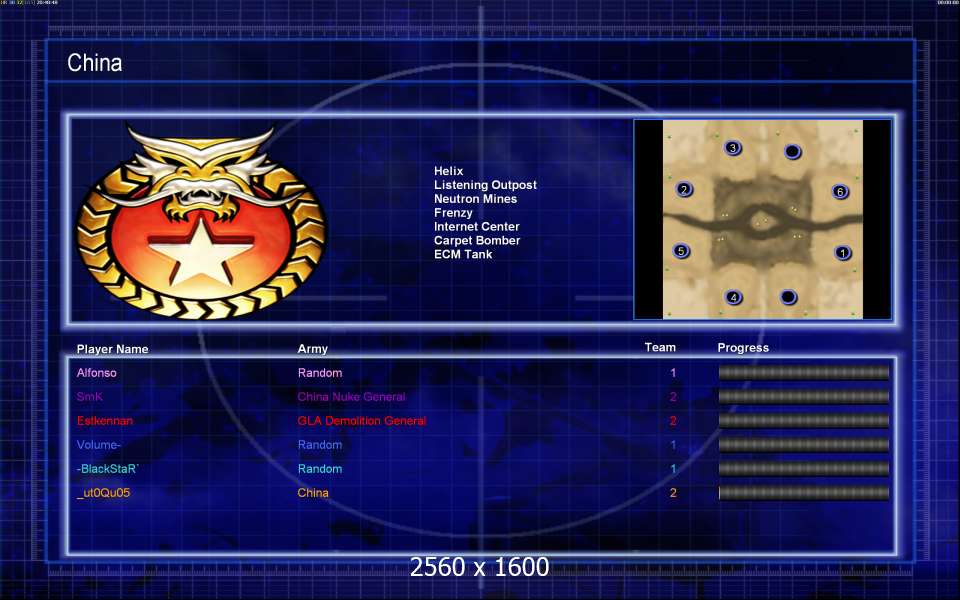Image resolution: width=960 pixels, height=600 pixels.
Task: Click -BlackStaR`'s loading progress bar
Action: [803, 469]
